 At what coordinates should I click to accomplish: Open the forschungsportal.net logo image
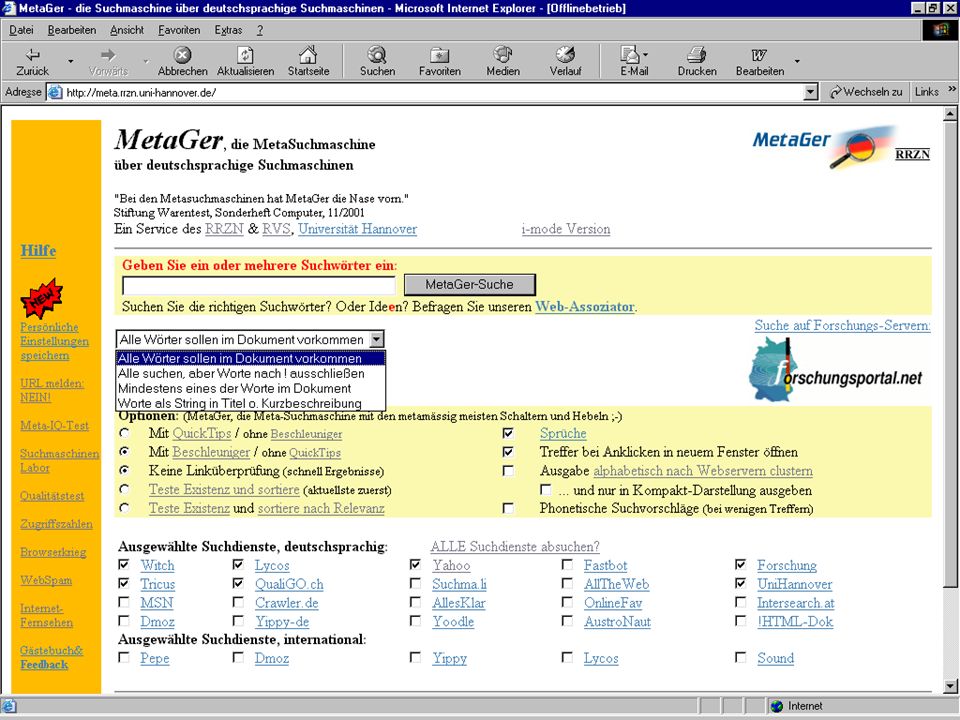(836, 371)
